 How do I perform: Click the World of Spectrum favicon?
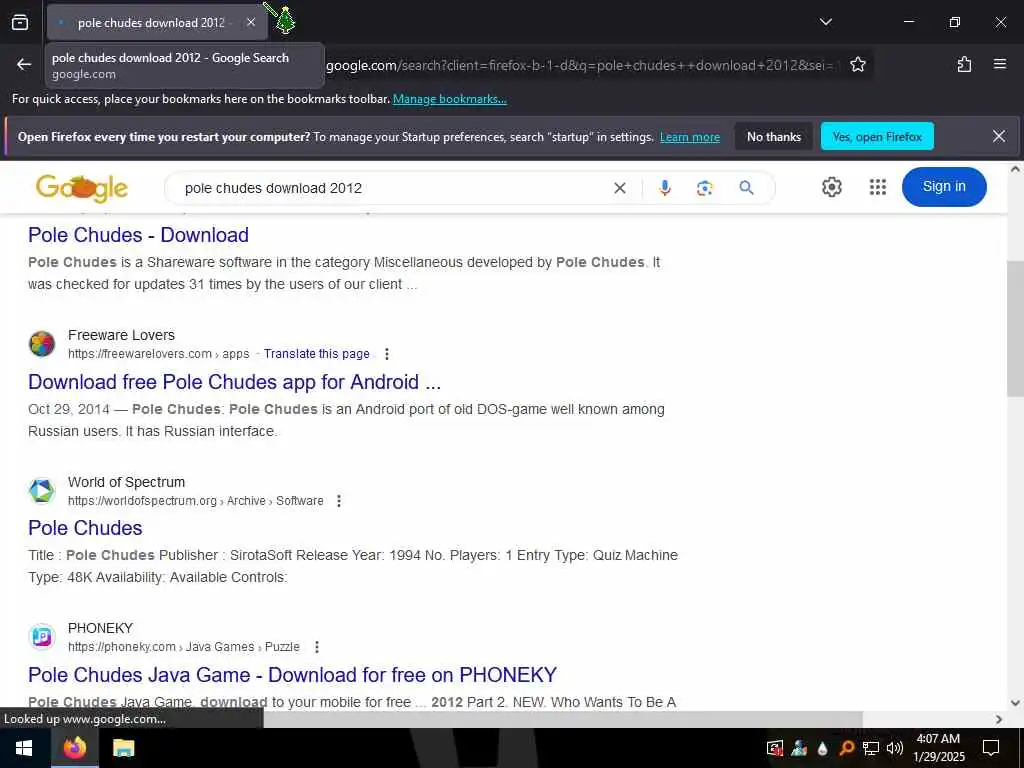coord(42,490)
